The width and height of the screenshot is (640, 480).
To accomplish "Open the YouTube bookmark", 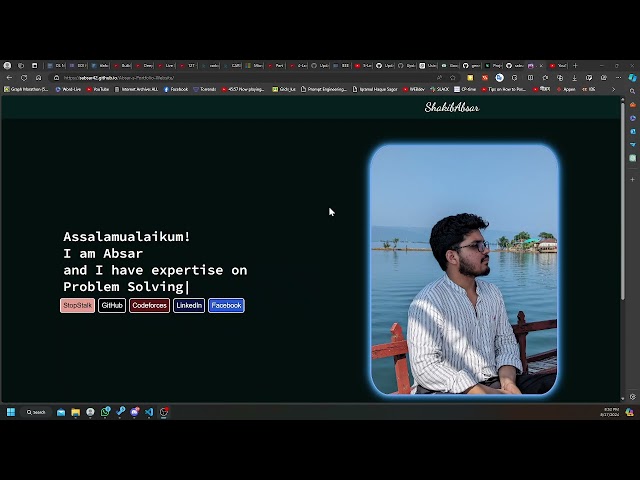I will (98, 89).
